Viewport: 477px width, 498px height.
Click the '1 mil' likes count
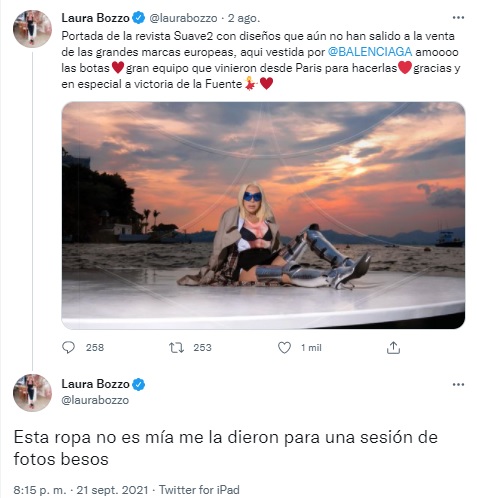(x=311, y=348)
